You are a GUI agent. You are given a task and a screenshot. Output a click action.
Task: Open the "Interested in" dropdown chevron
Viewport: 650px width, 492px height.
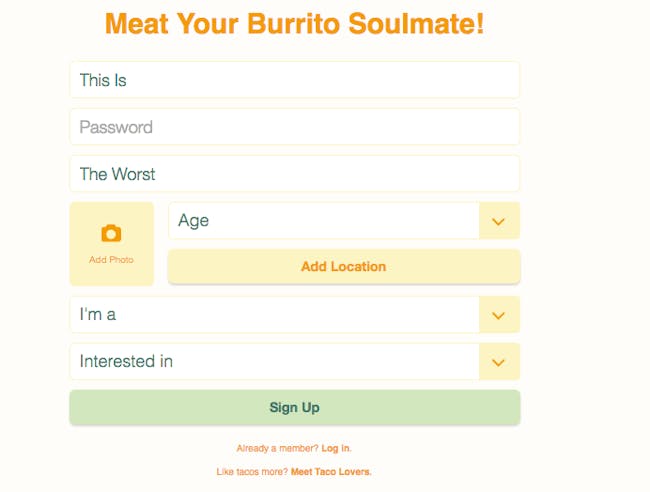(499, 362)
